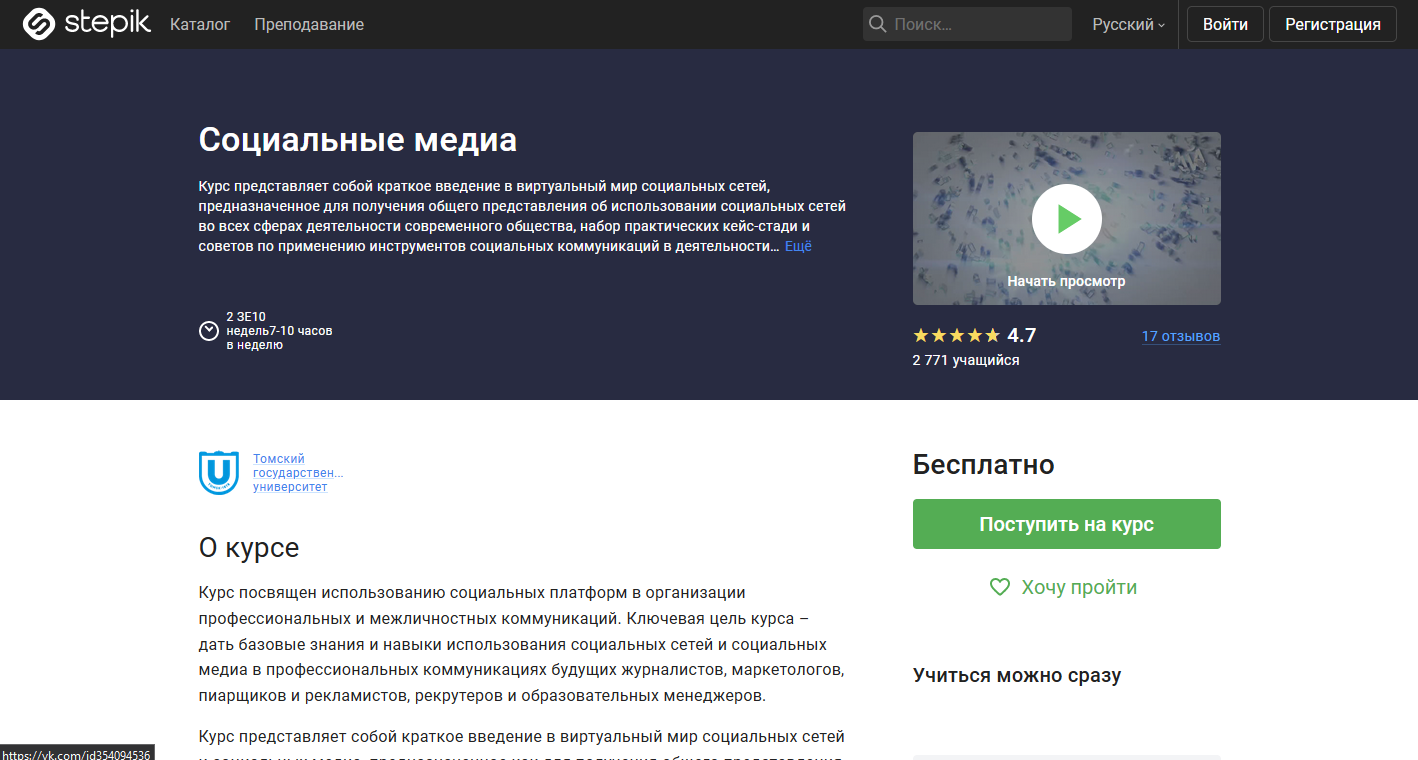Click the clock icon next to course workload

[x=208, y=330]
